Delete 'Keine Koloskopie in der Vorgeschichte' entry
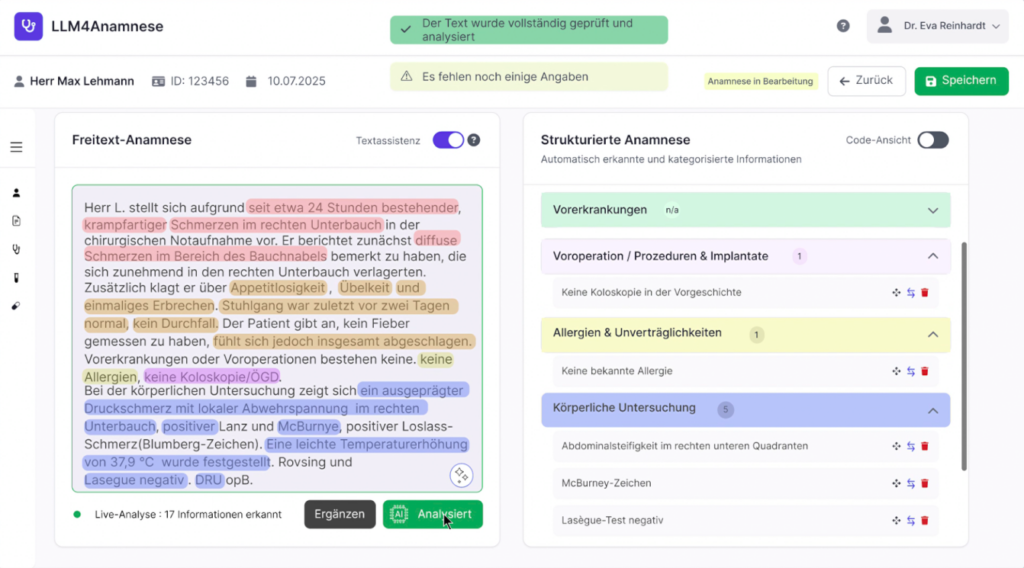This screenshot has height=568, width=1024. click(x=924, y=293)
